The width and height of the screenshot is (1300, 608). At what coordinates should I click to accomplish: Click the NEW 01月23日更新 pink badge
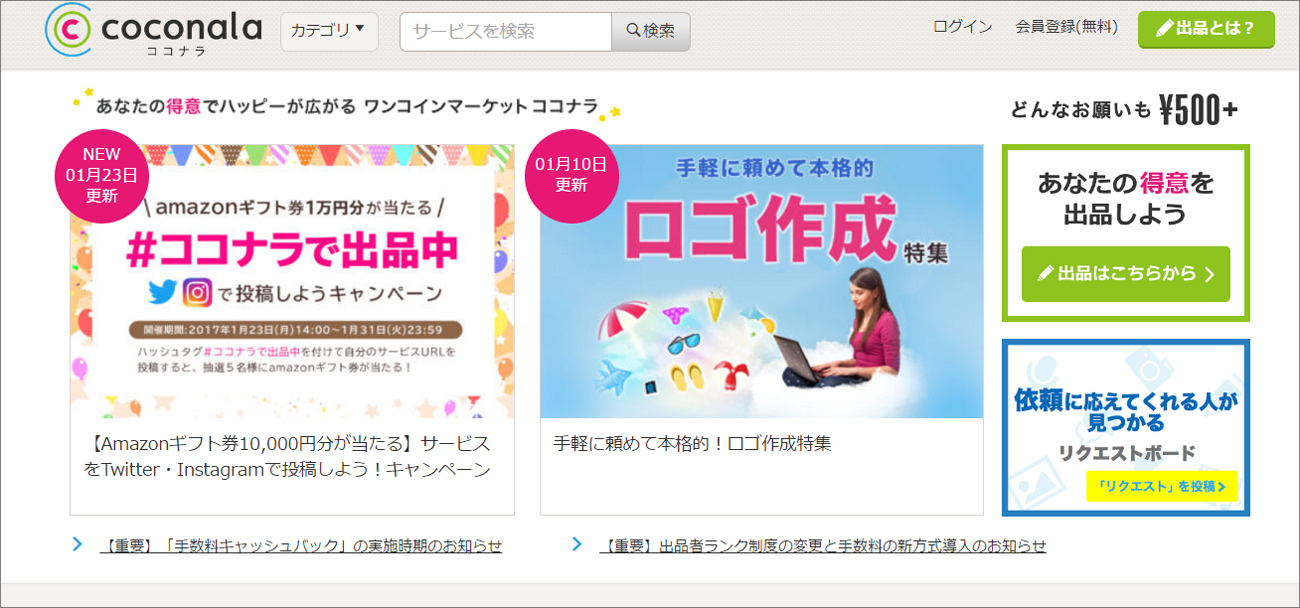(101, 175)
